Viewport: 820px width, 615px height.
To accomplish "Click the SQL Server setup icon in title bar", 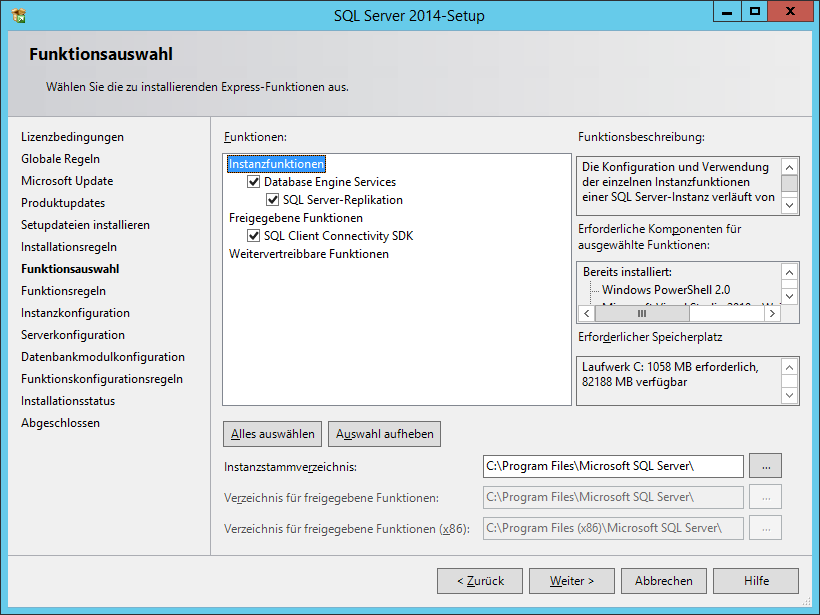I will [x=18, y=15].
